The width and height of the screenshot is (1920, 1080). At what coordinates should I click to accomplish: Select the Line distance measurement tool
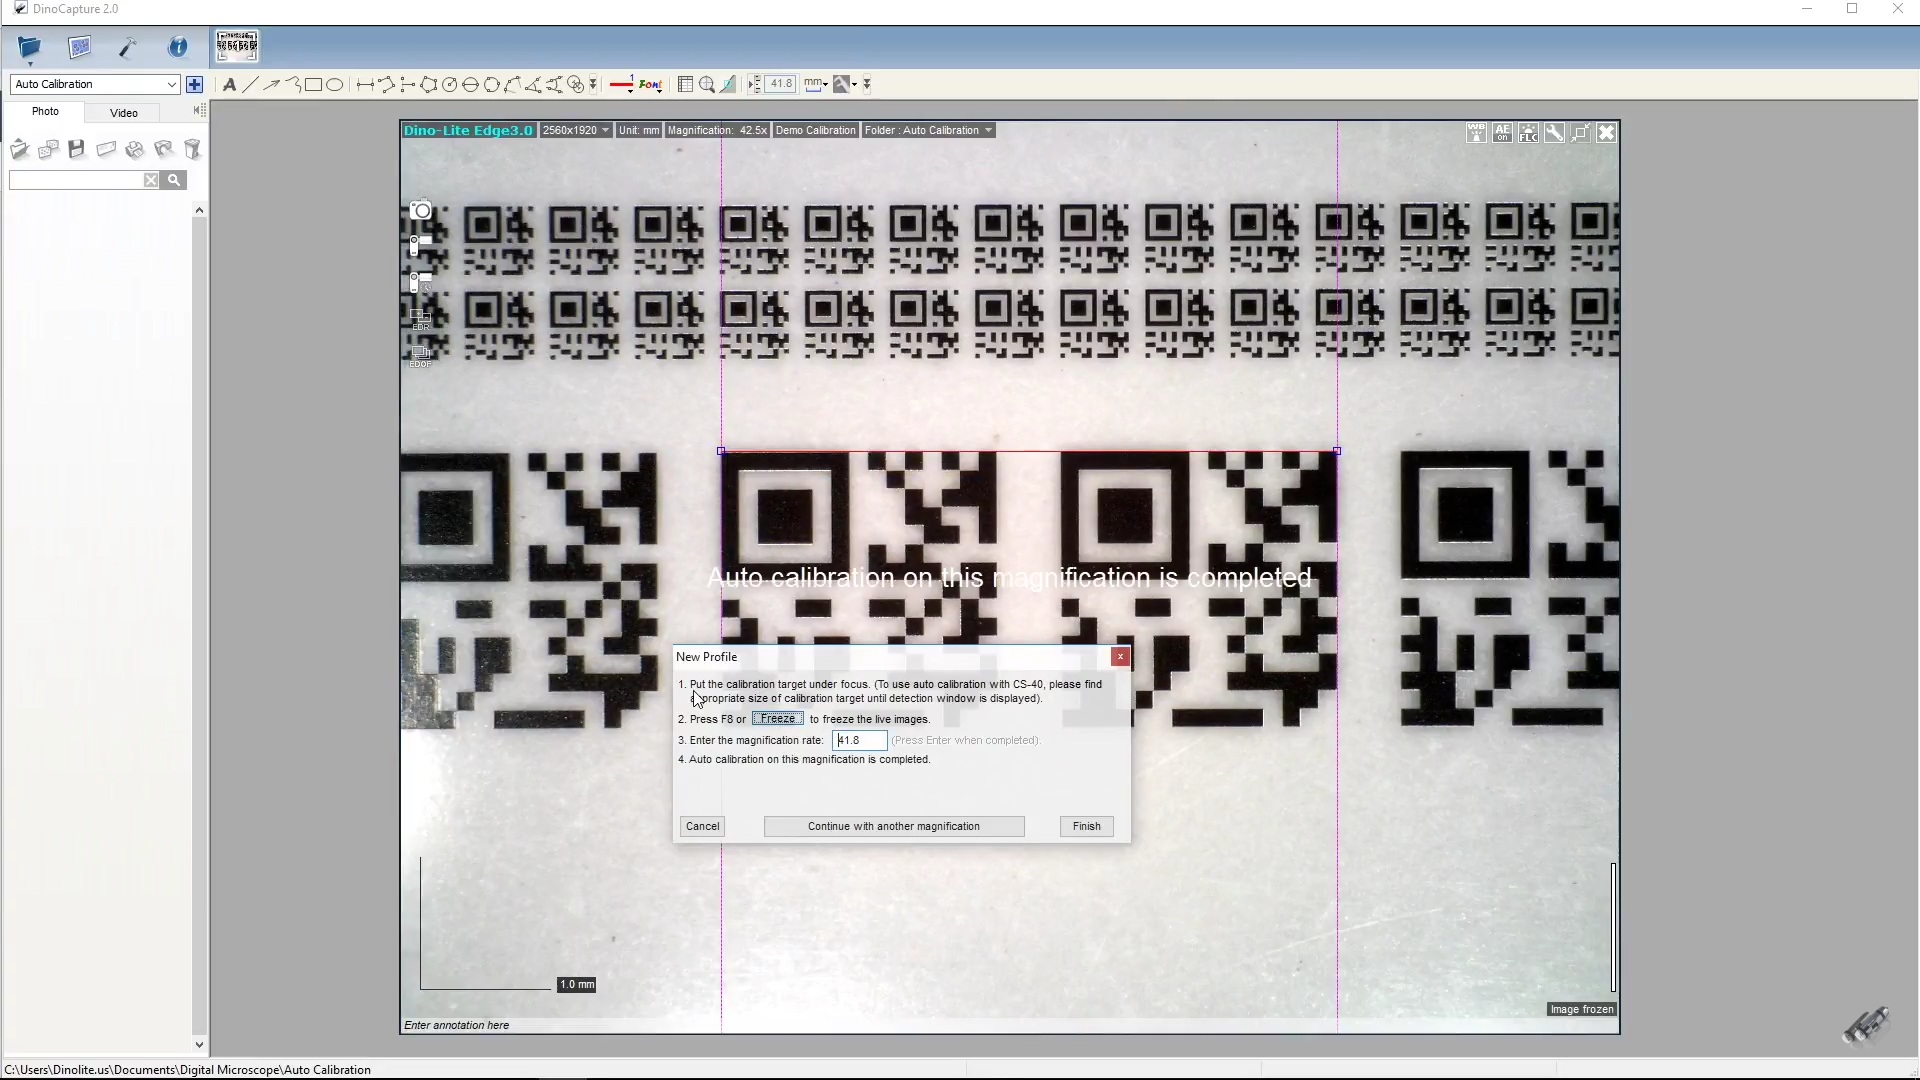(x=365, y=85)
